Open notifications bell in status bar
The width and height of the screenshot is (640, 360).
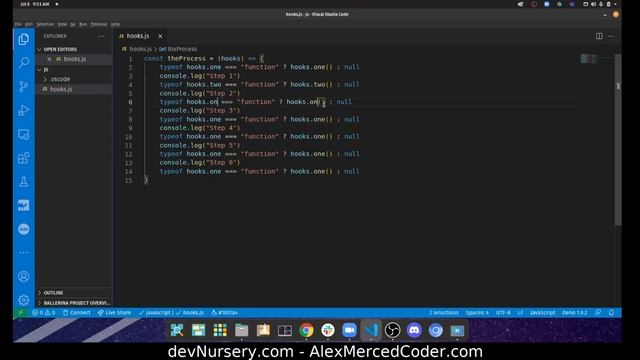[611, 313]
